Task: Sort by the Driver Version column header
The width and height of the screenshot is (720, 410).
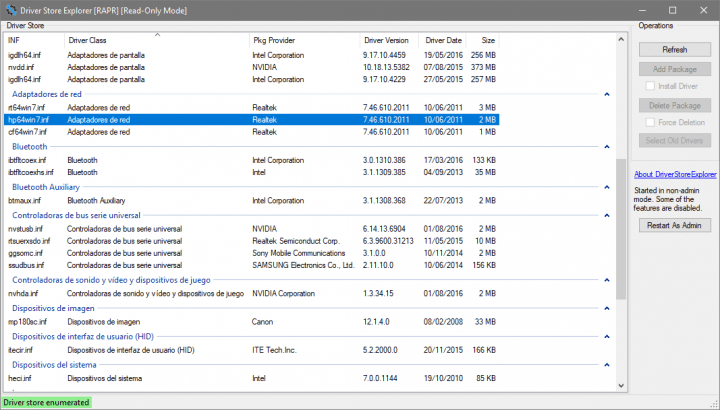Action: tap(389, 40)
